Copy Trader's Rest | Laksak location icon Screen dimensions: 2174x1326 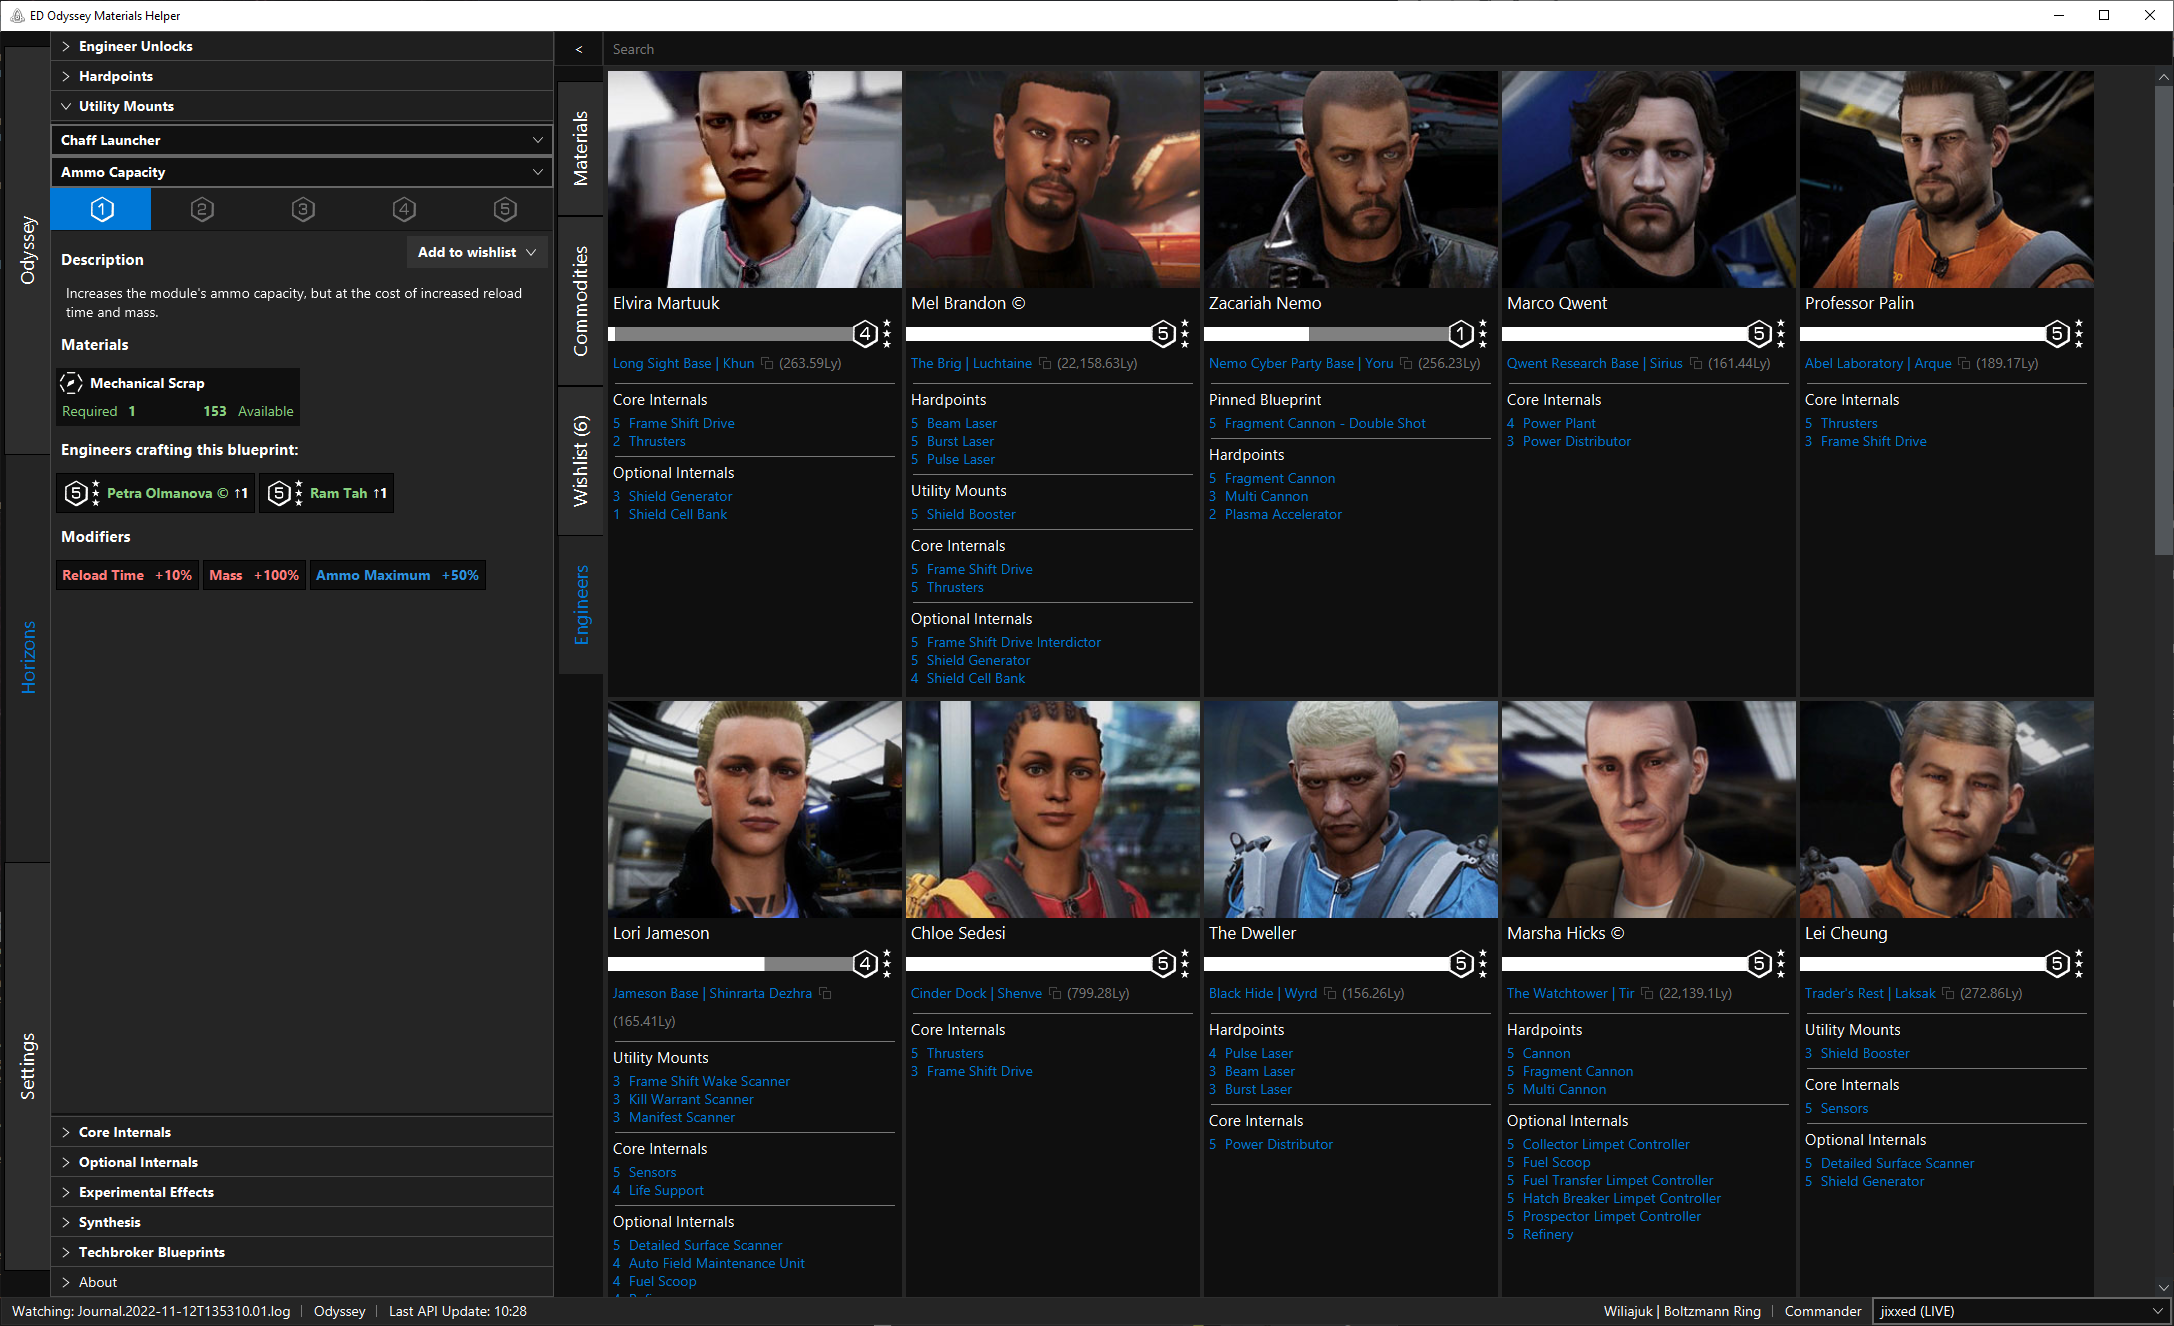tap(1948, 993)
